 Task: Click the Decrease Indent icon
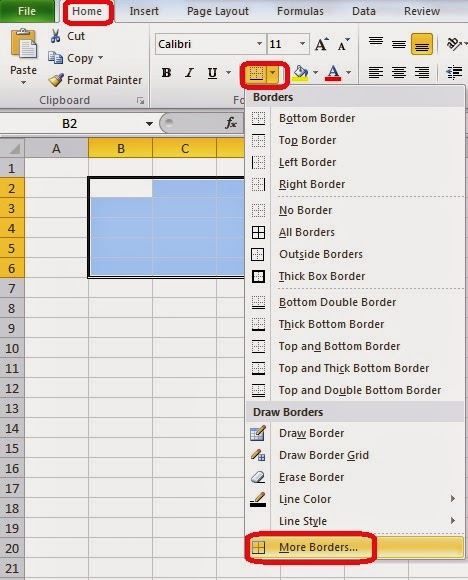pyautogui.click(x=454, y=72)
